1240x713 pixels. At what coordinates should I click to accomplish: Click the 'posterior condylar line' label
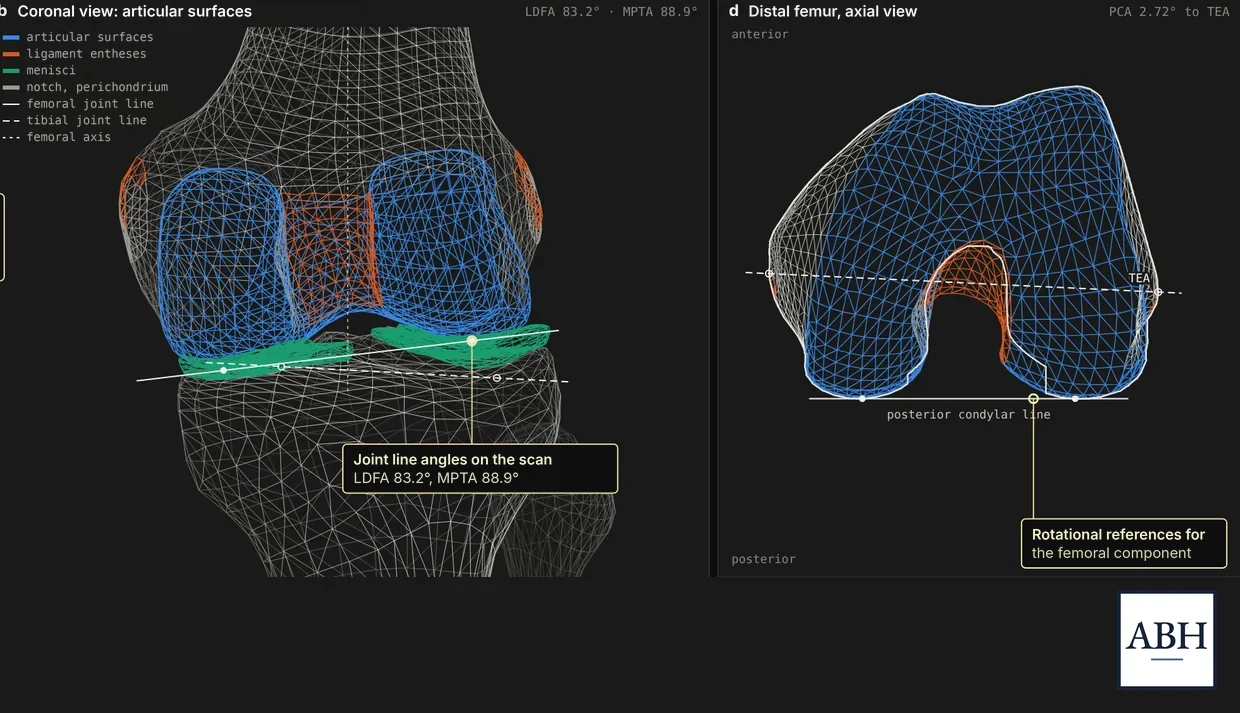click(968, 414)
